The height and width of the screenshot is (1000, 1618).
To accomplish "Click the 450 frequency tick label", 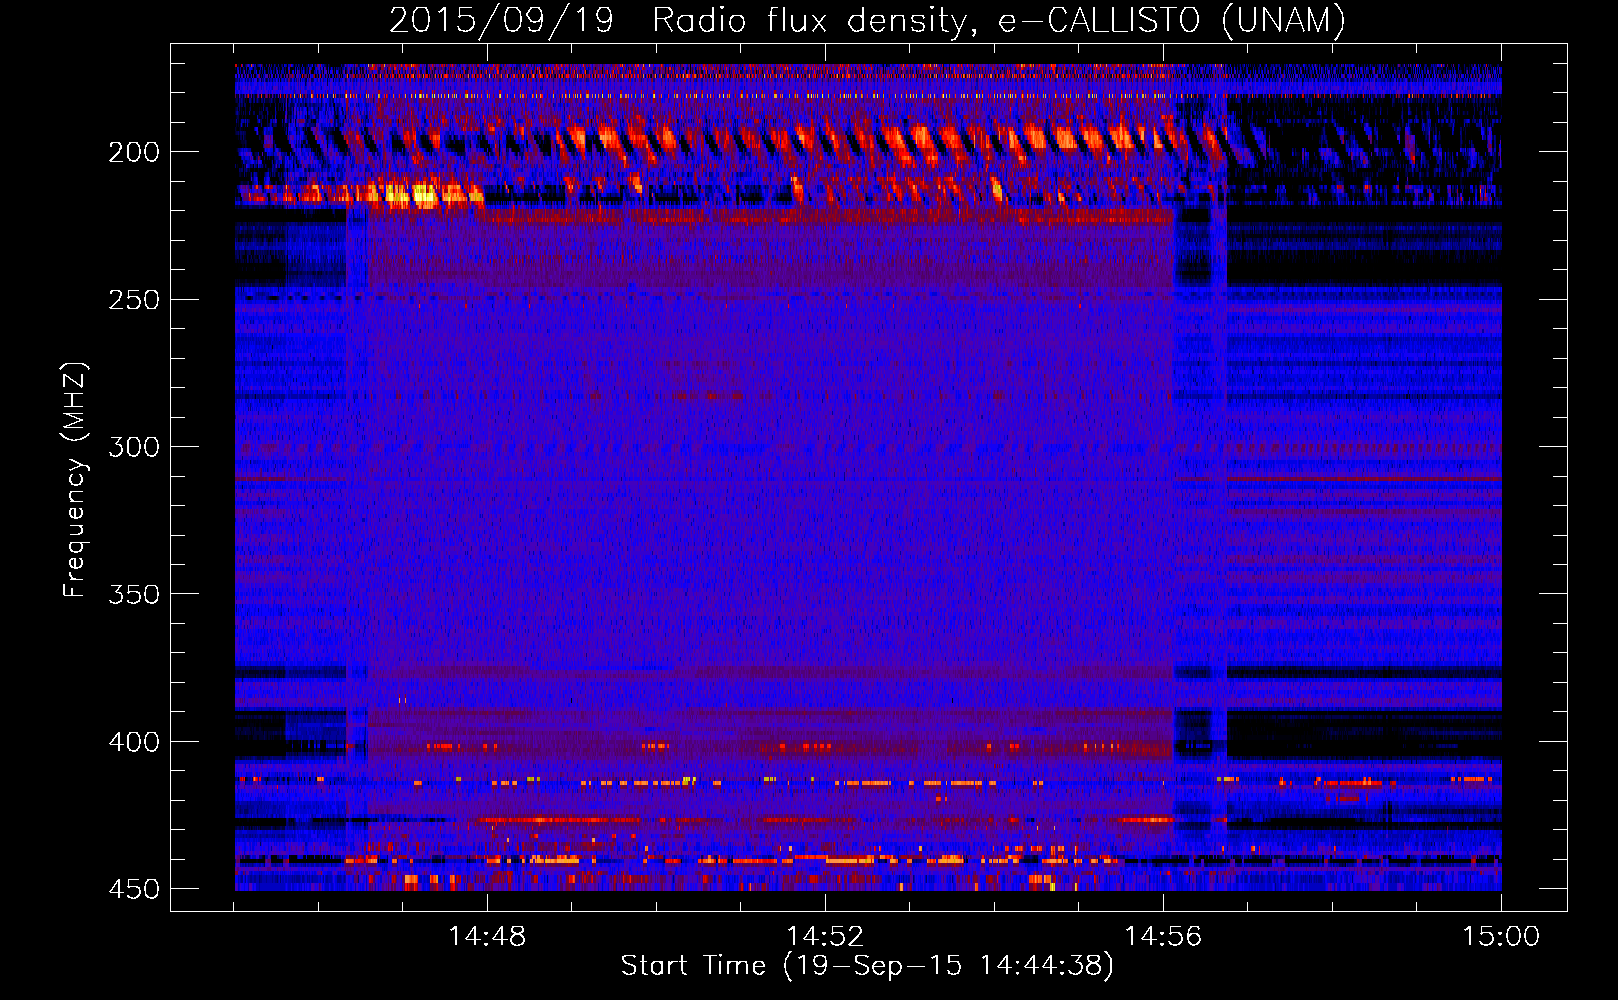I will coord(133,889).
